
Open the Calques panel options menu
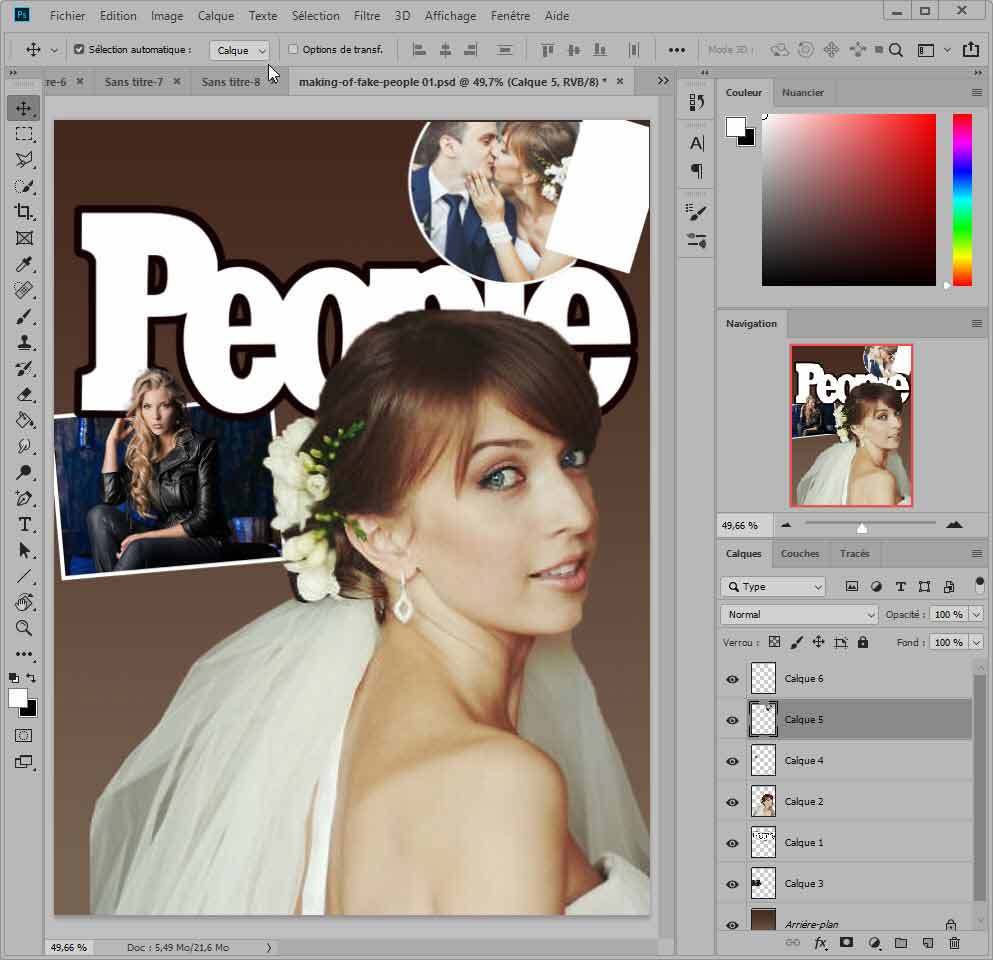tap(977, 553)
